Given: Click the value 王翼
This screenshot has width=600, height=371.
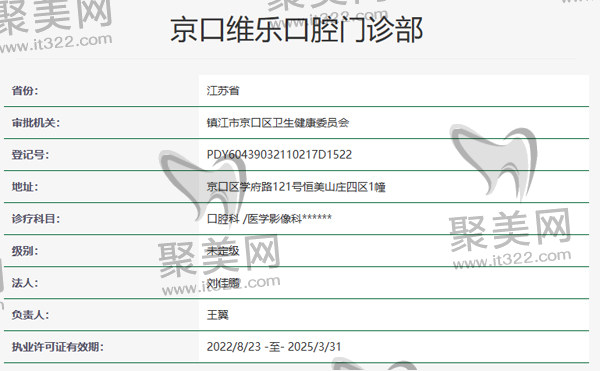Looking at the screenshot, I should (218, 315).
